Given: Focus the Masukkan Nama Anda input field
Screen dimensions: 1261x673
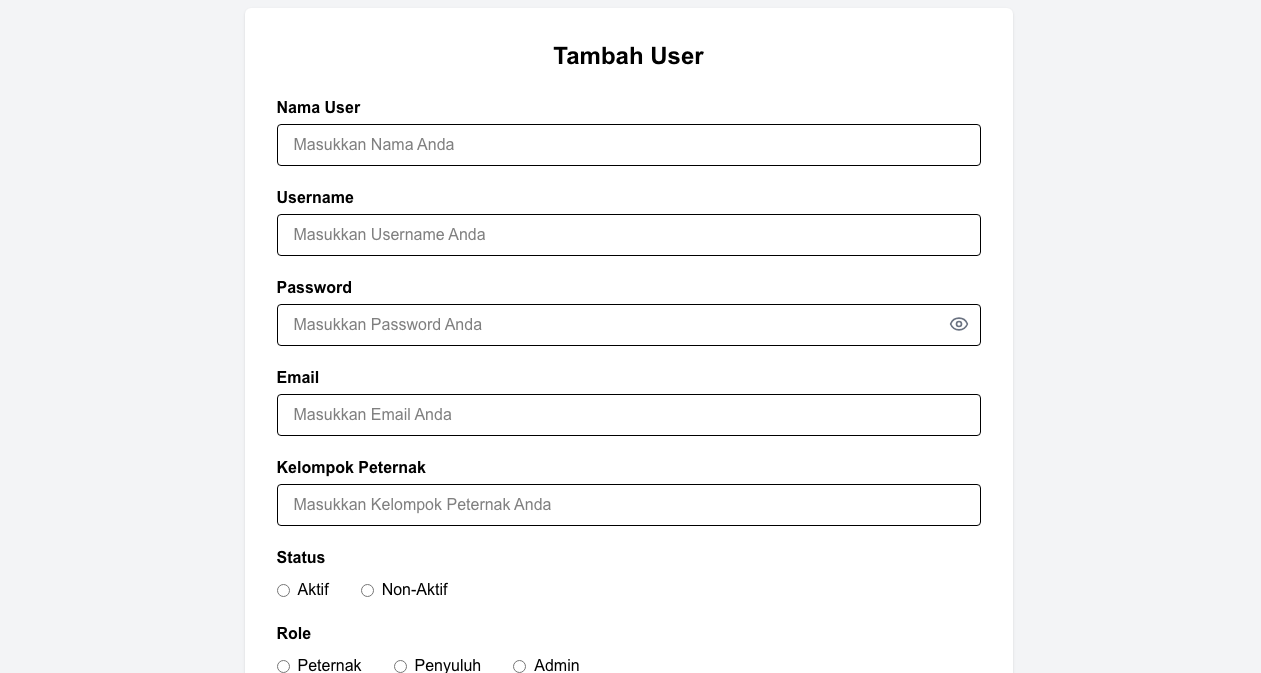Looking at the screenshot, I should (x=628, y=145).
